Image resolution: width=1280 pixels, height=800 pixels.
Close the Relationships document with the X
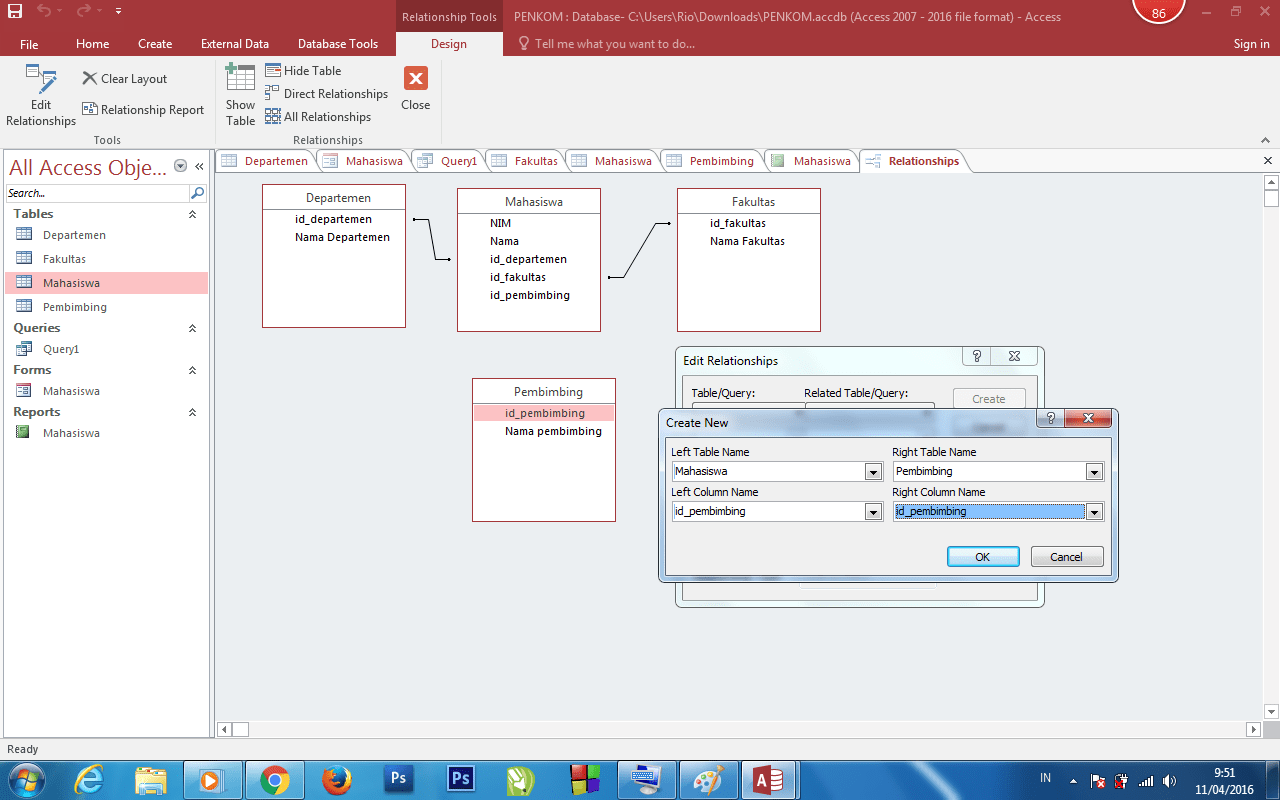pos(1268,161)
